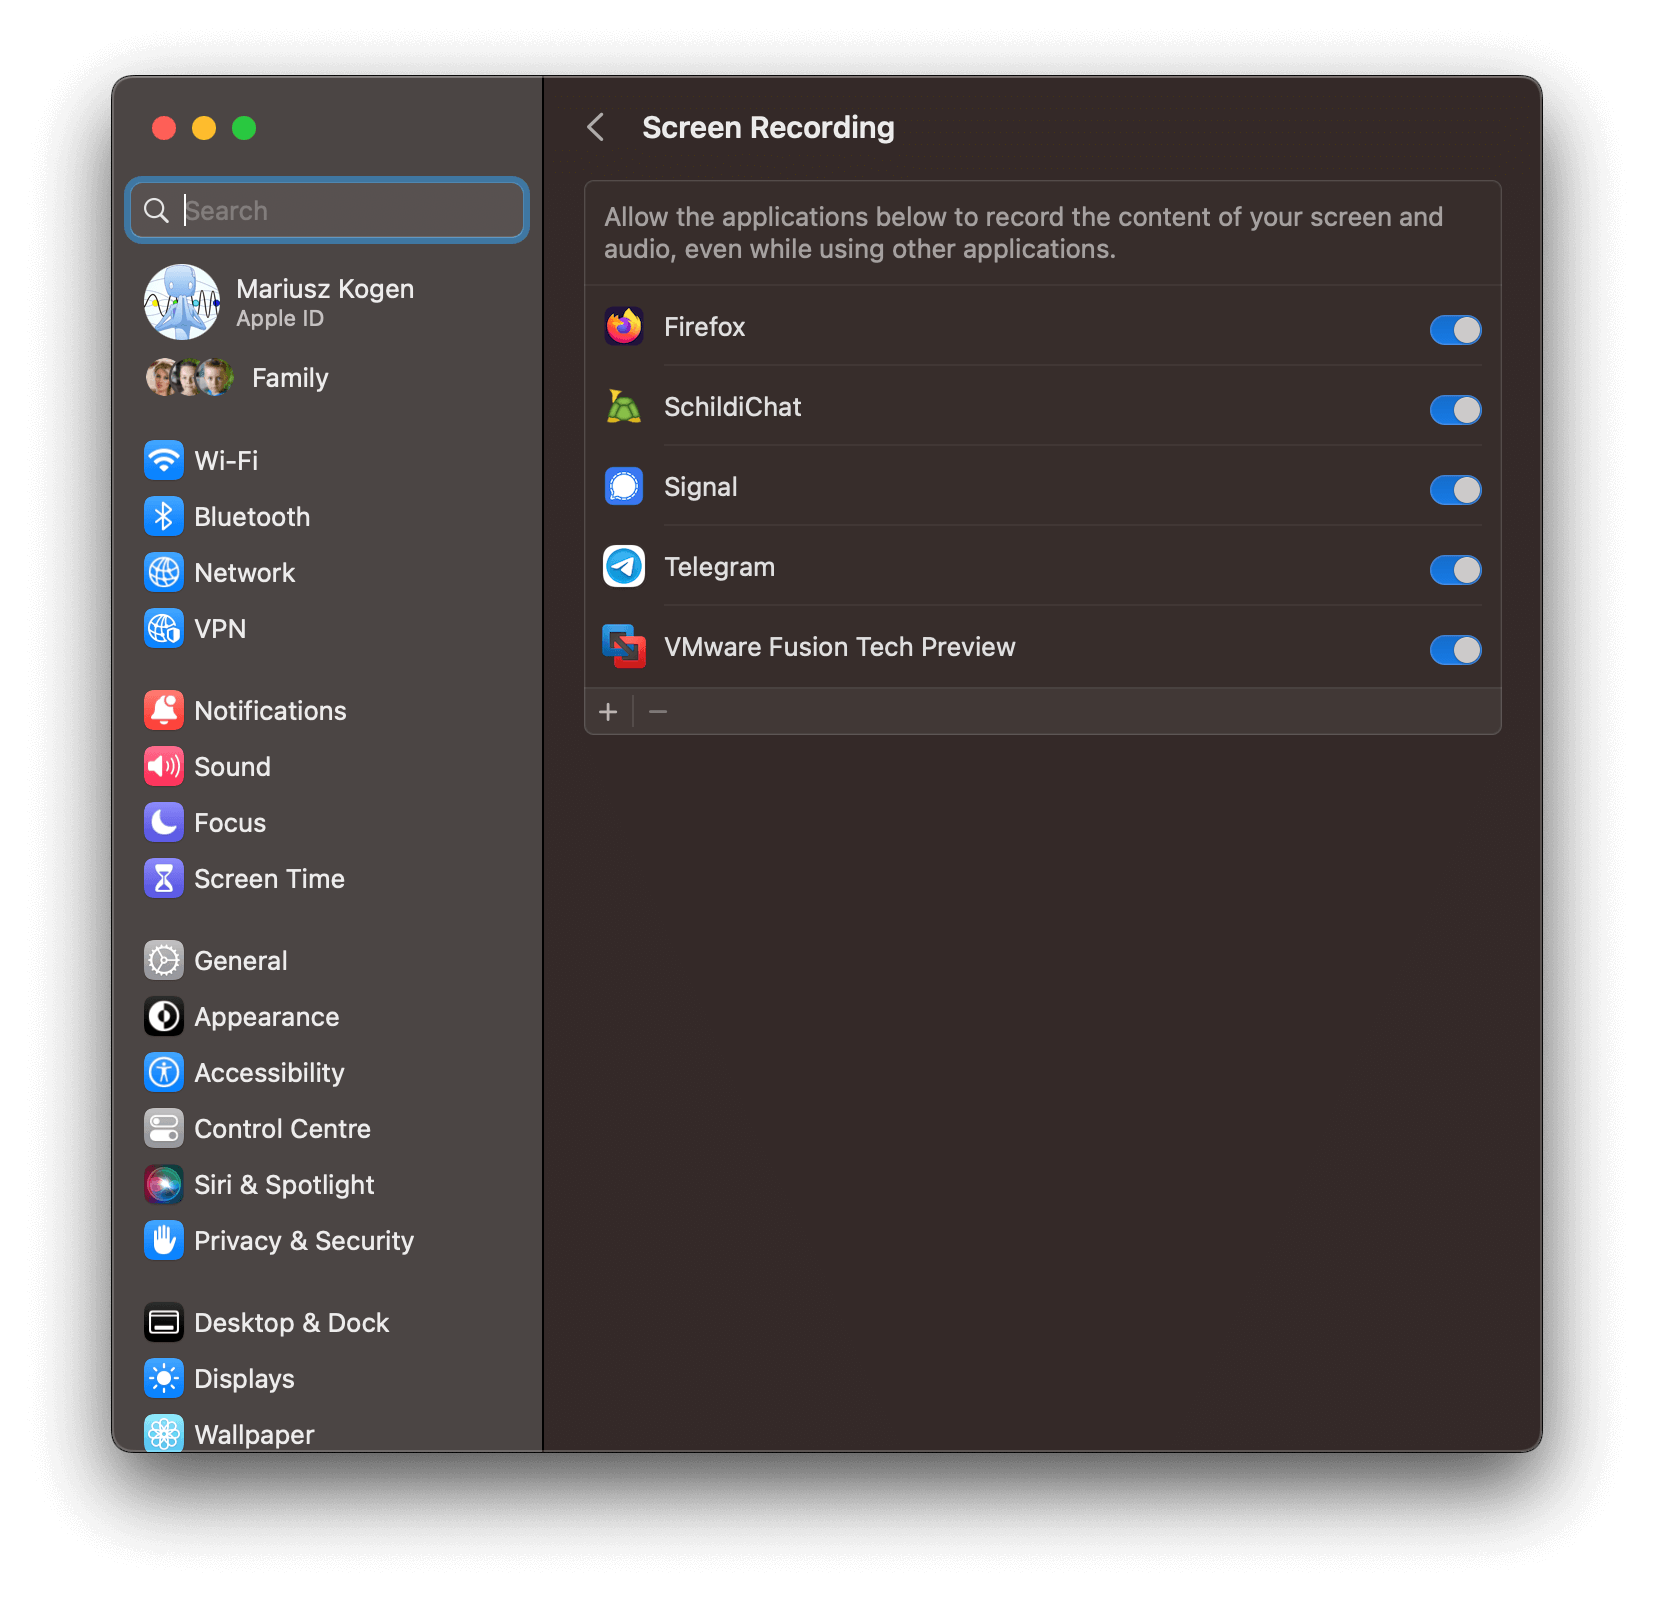
Task: Select Privacy & Security in sidebar
Action: pyautogui.click(x=303, y=1241)
